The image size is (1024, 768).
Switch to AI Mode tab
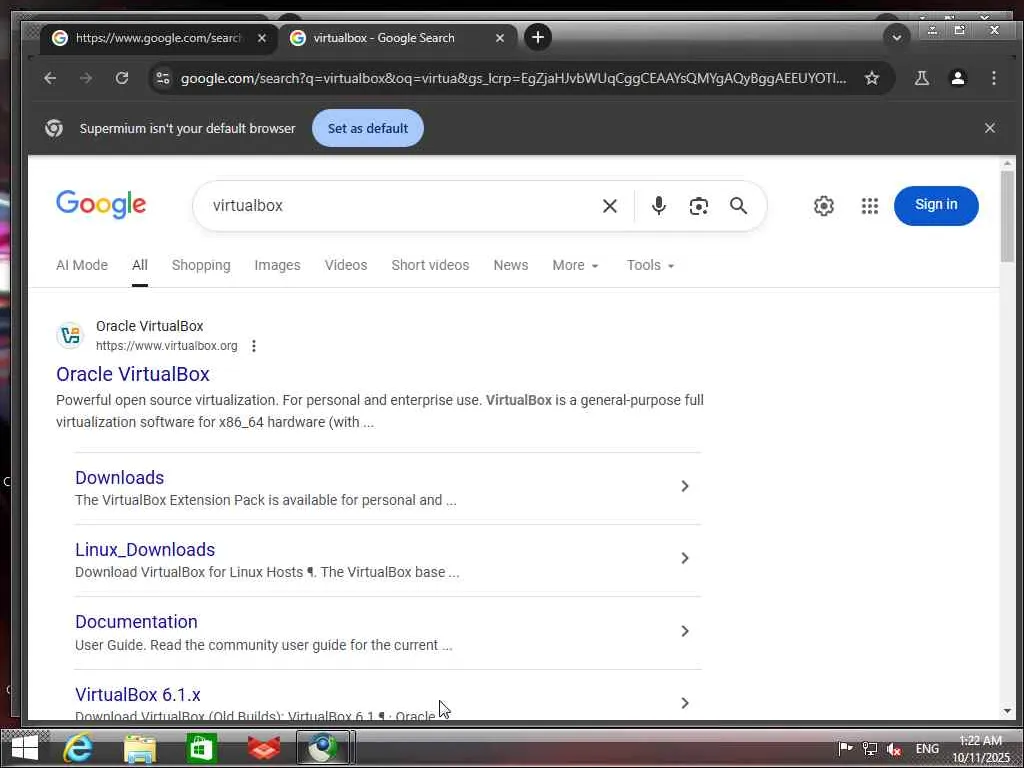[82, 266]
